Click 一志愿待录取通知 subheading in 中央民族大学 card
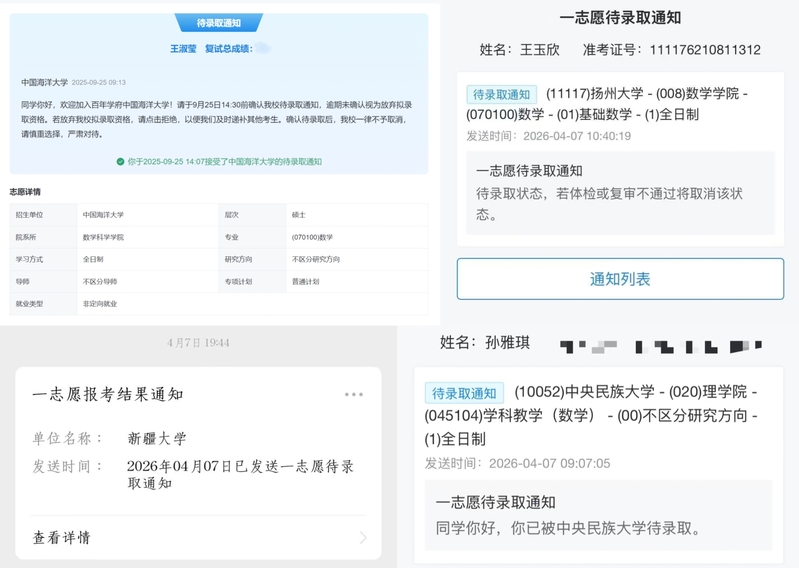Screen dimensions: 799x568 point(495,502)
